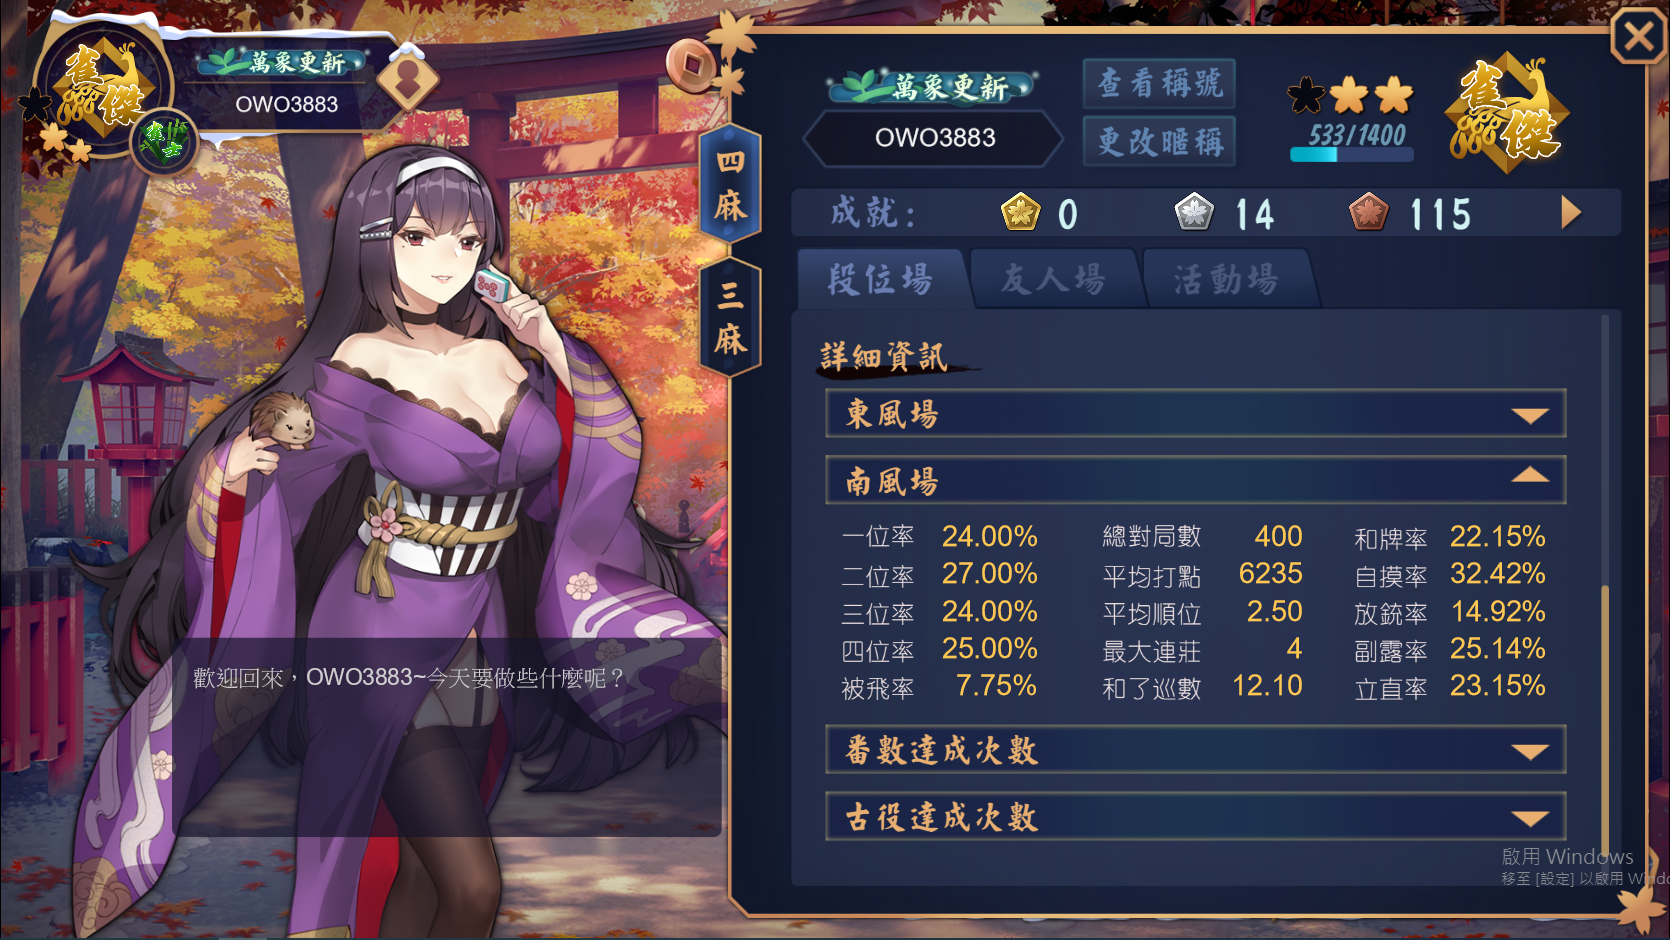Click the gold achievement badge icon
Viewport: 1670px width, 940px height.
[1020, 212]
